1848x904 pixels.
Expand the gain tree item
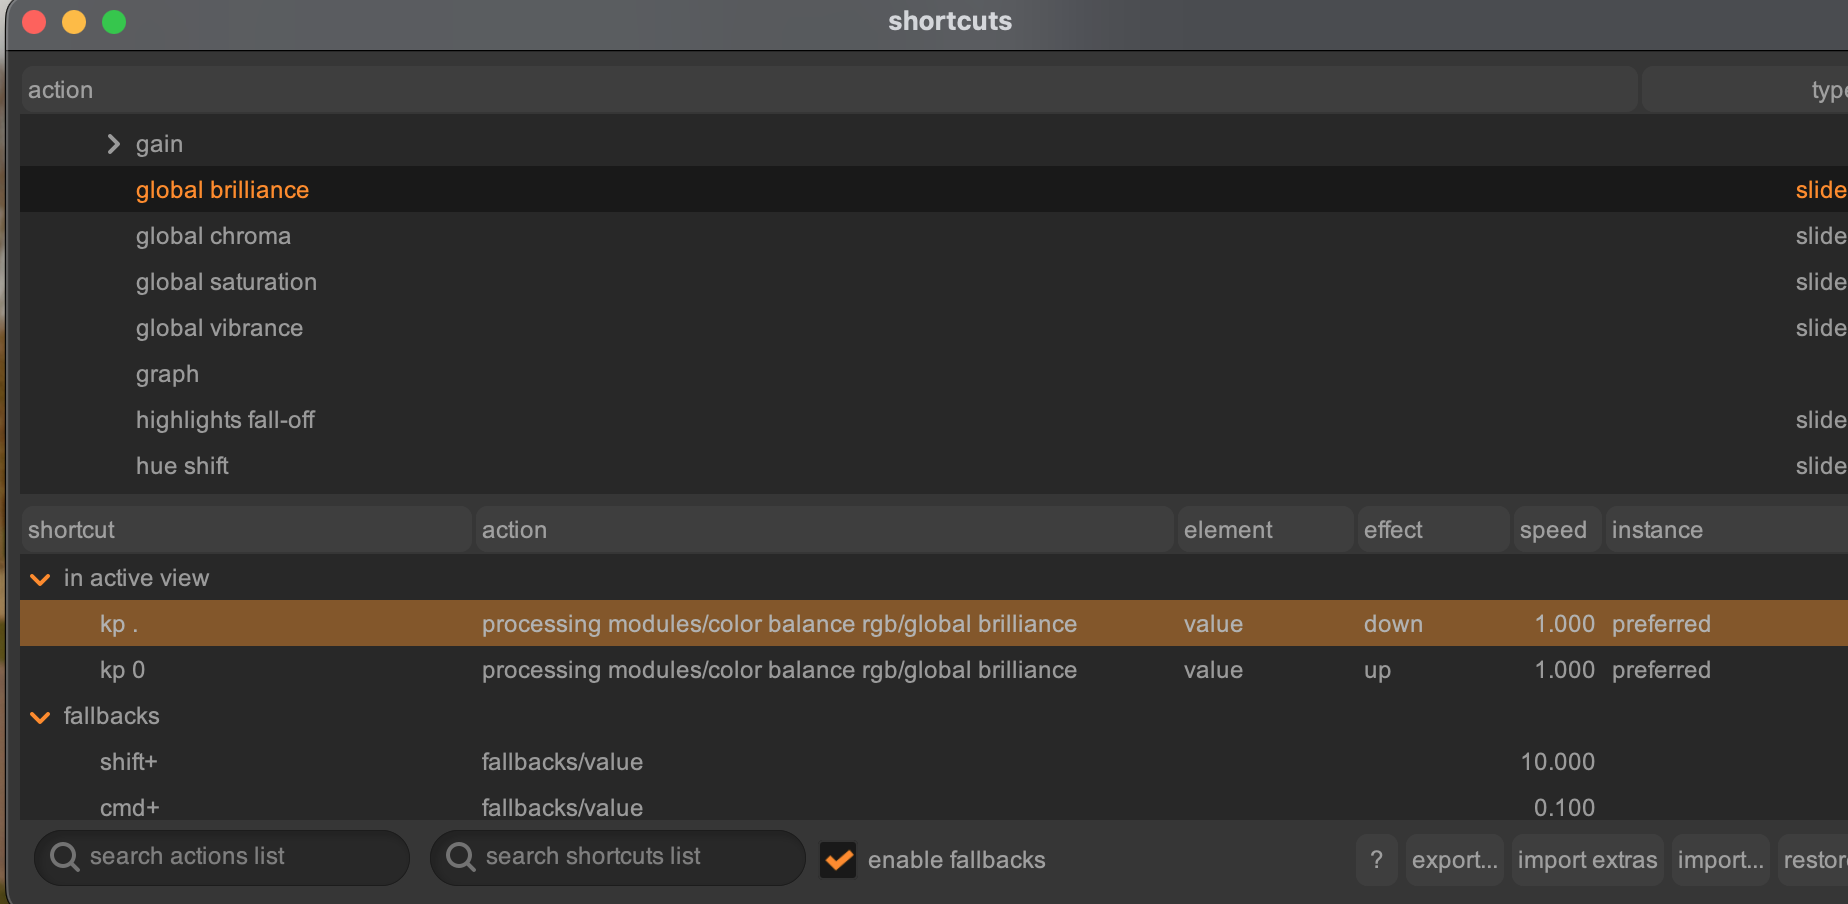[113, 143]
